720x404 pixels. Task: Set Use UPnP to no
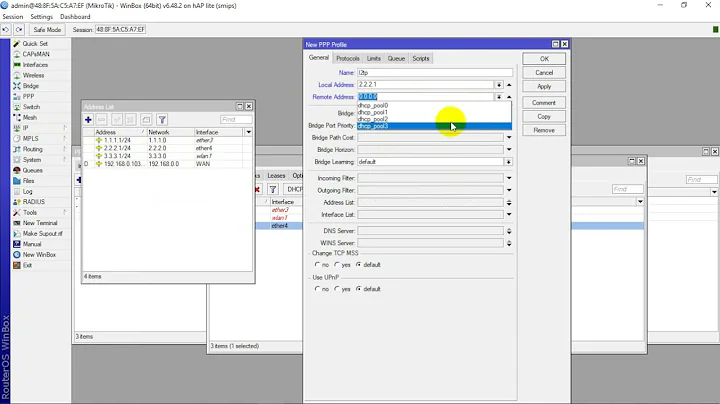pos(317,289)
